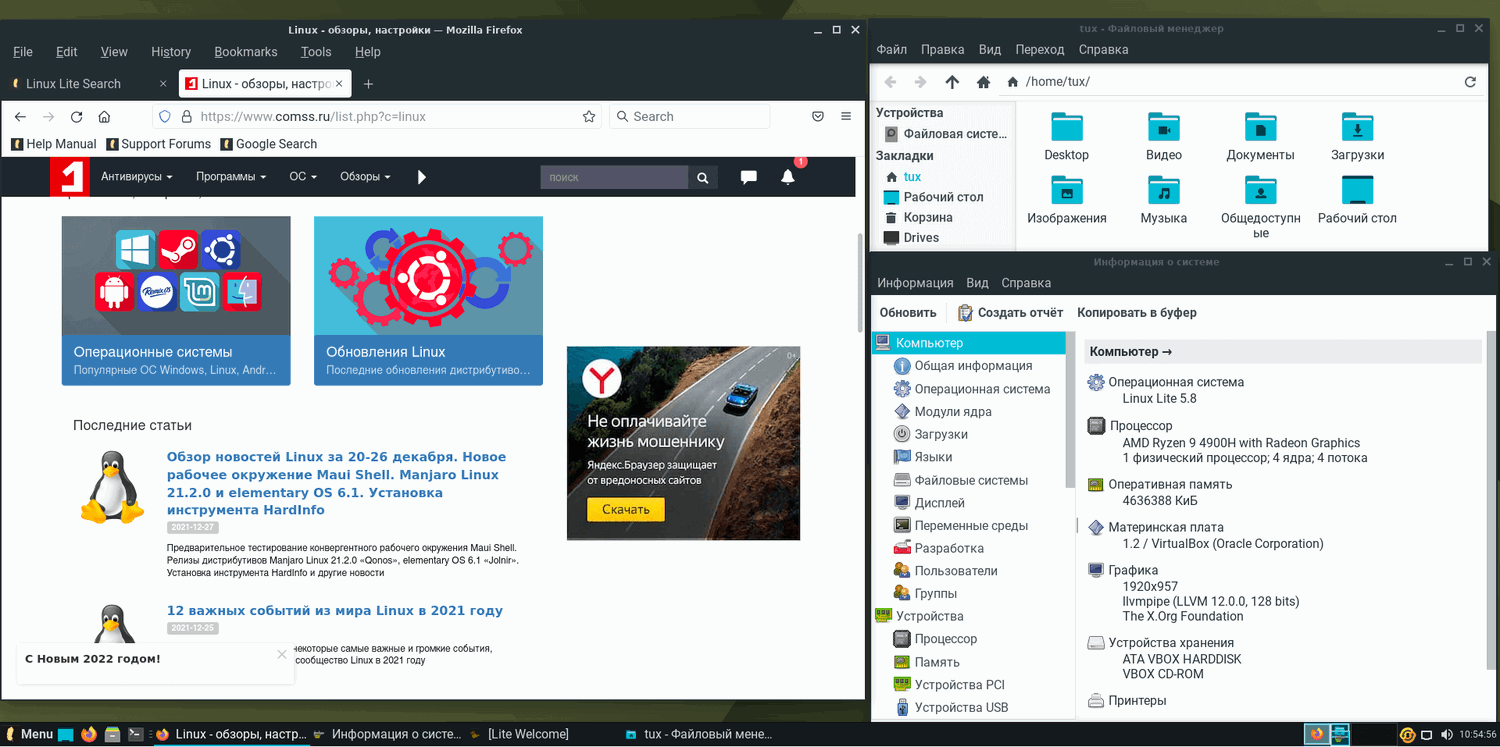Open the Desktop folder icon
Viewport: 1500px width, 747px height.
click(1067, 137)
